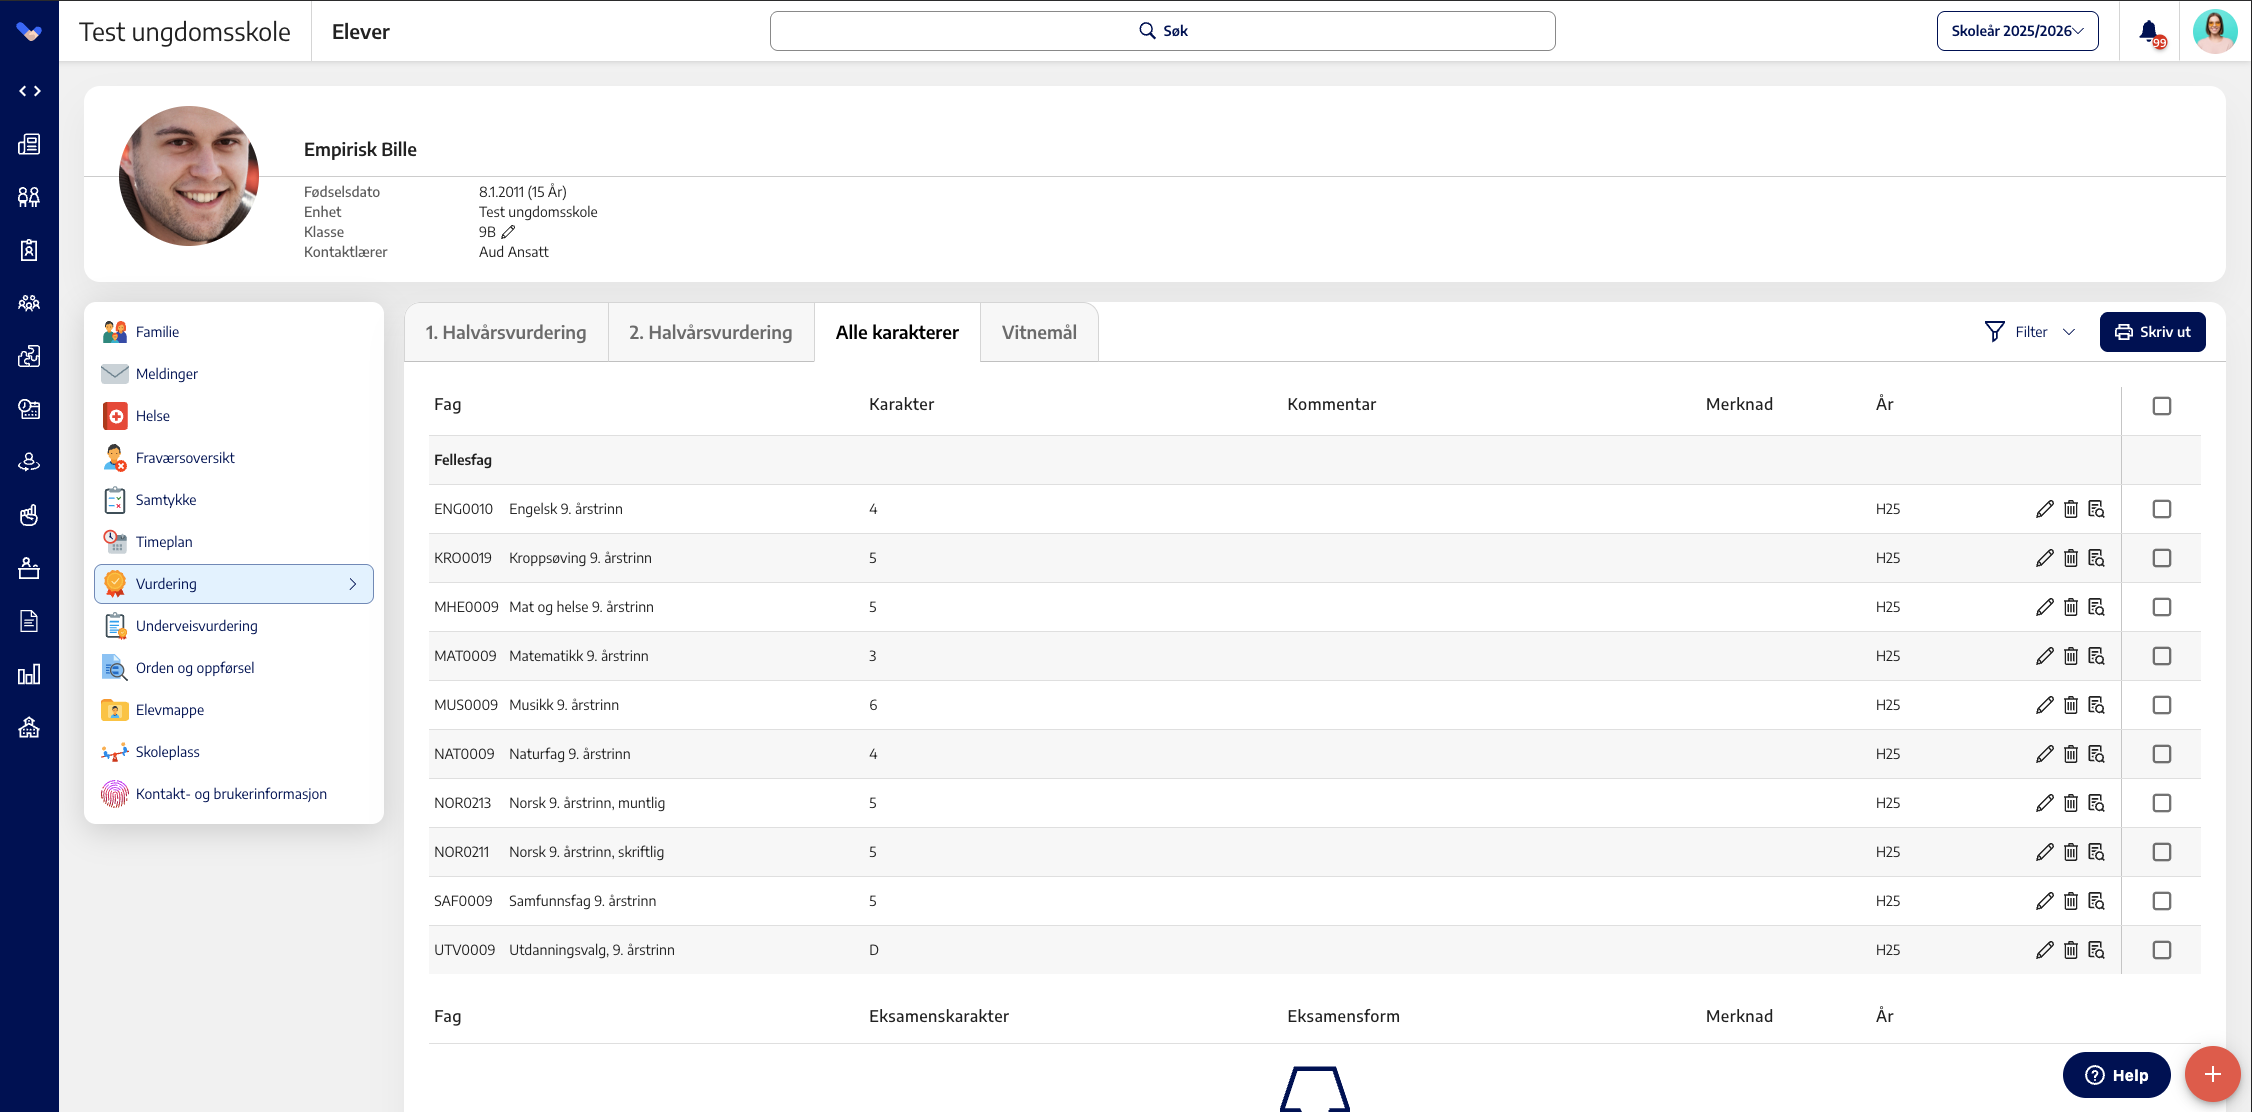
Task: Click into the Søk search field
Action: 1162,31
